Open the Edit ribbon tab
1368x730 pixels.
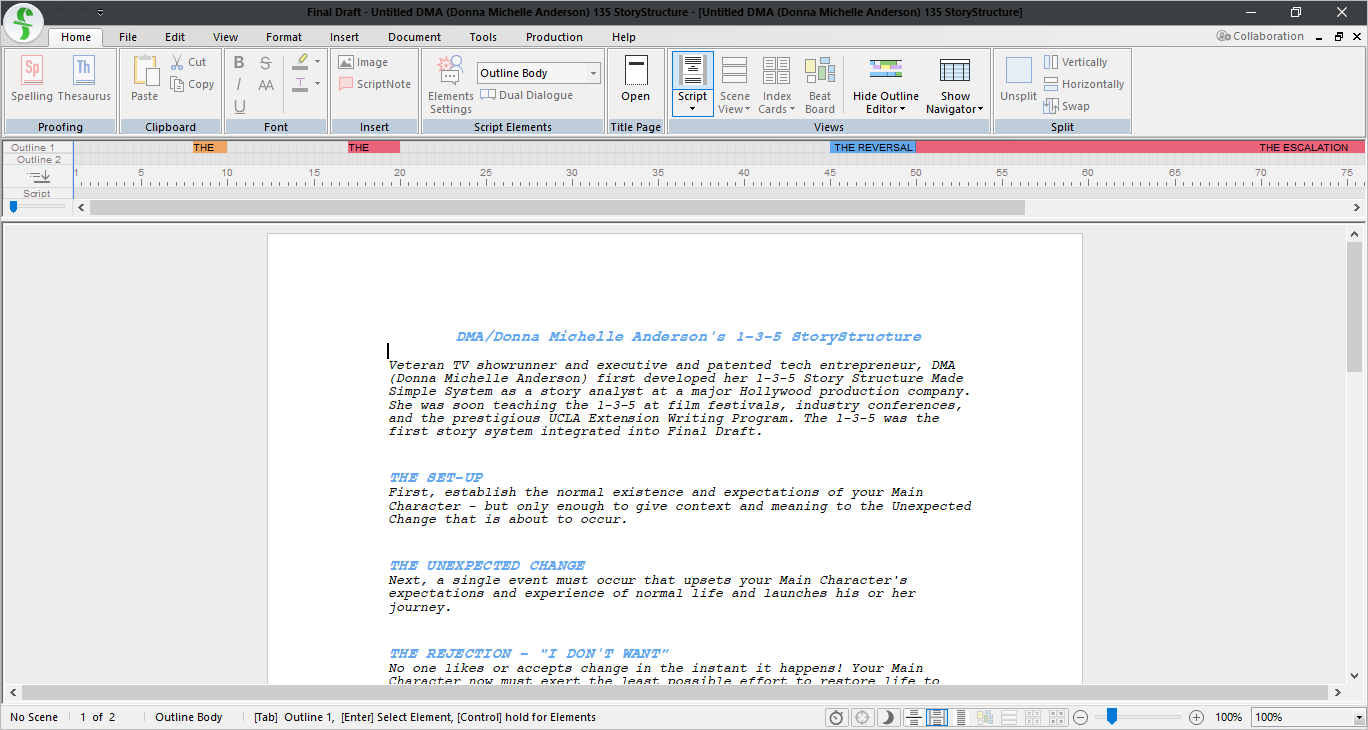pos(175,37)
